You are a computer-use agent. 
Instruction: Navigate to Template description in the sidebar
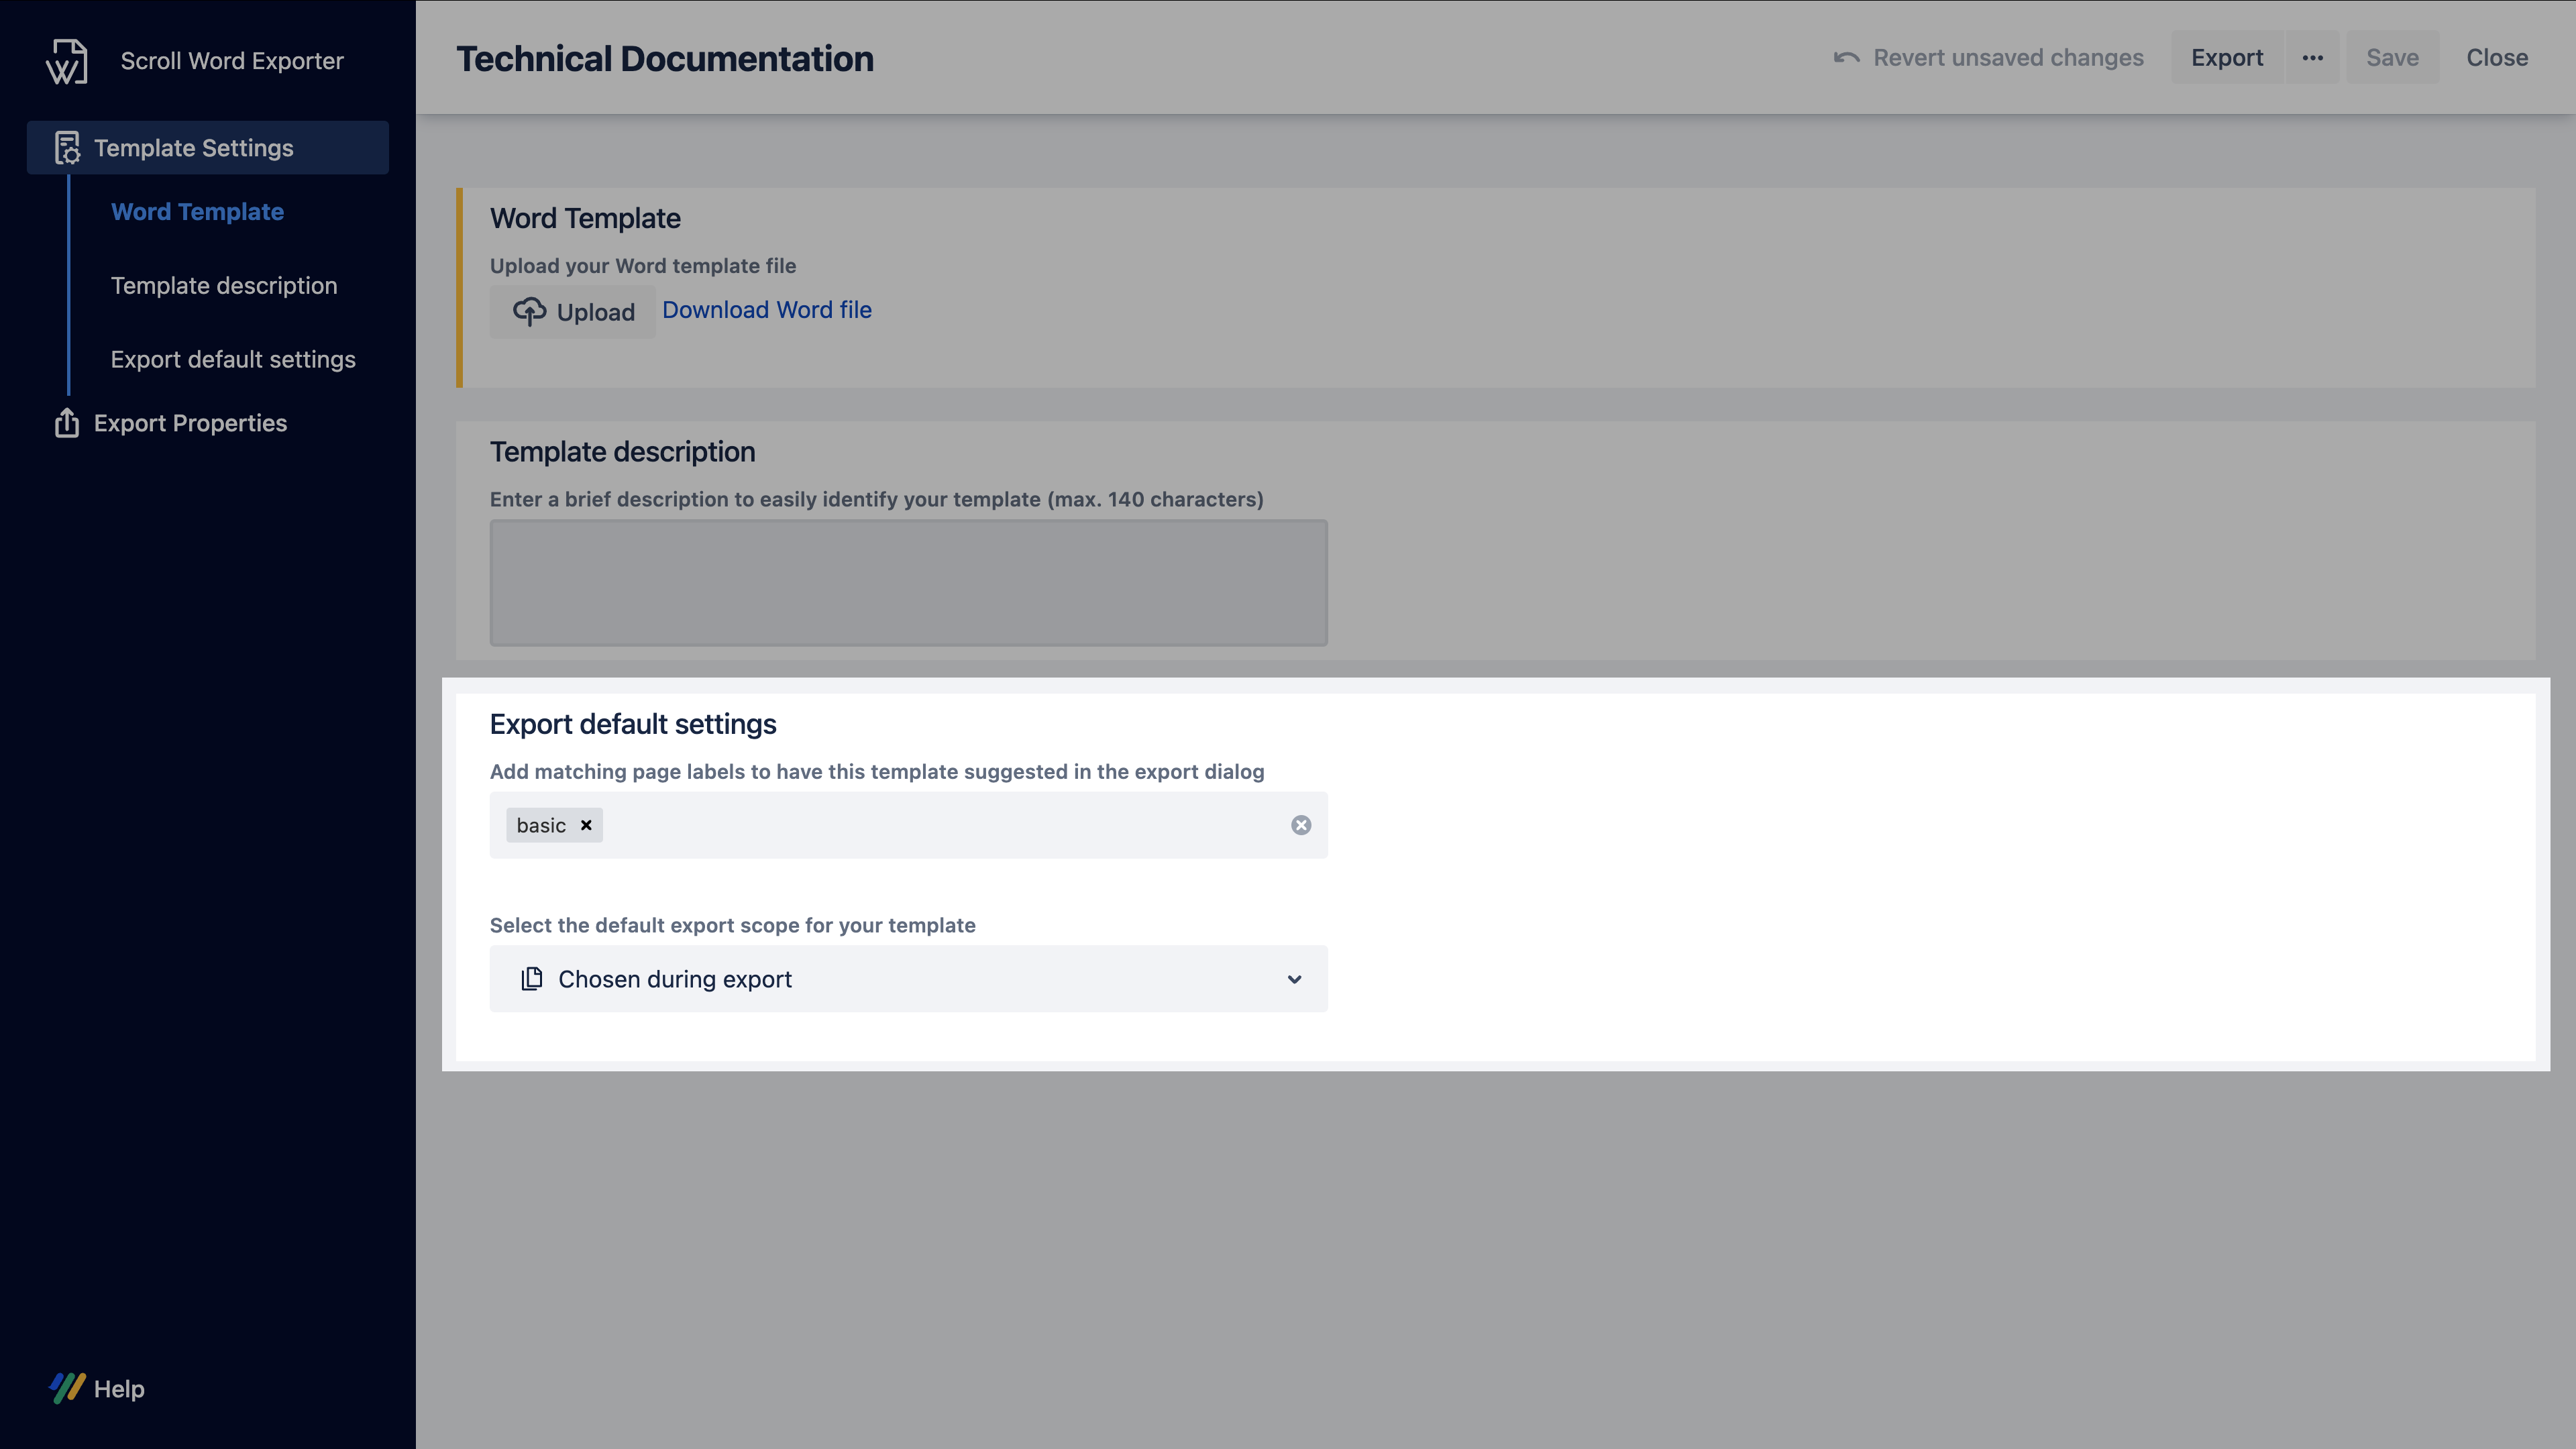pos(224,285)
